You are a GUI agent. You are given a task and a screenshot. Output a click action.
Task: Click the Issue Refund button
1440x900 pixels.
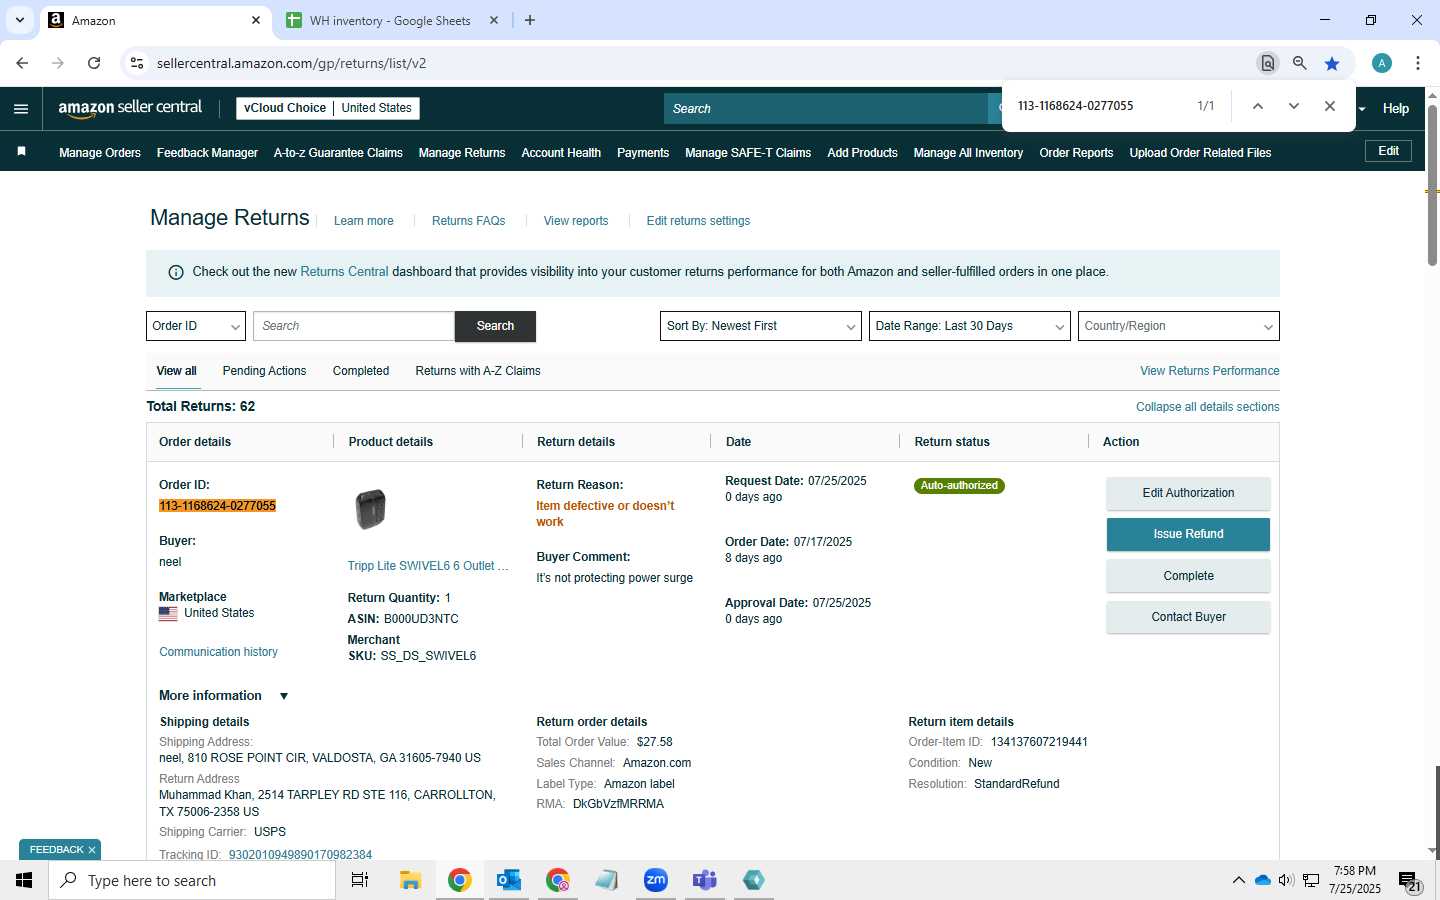(1188, 534)
